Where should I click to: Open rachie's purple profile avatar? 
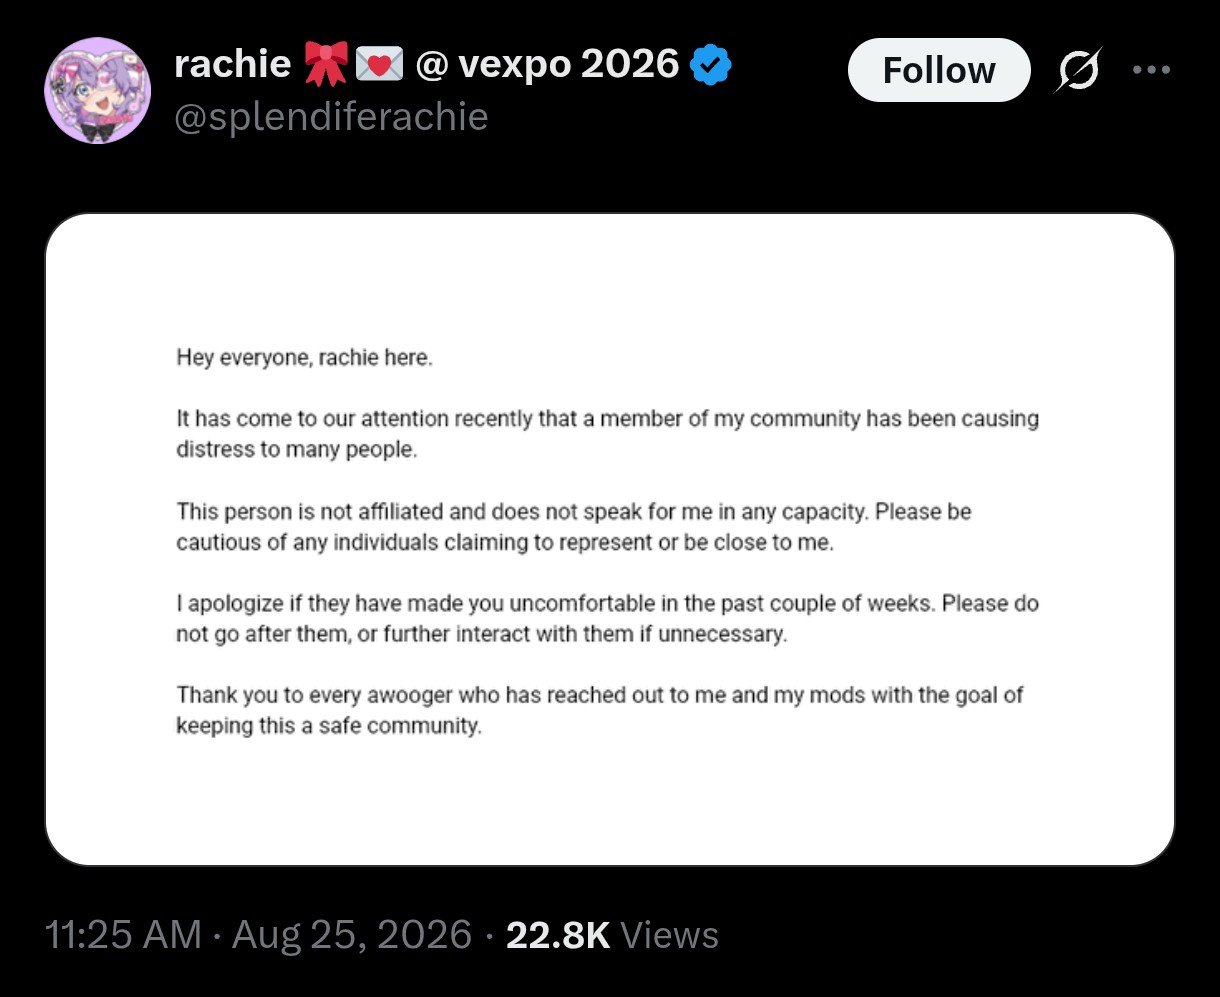click(x=97, y=90)
